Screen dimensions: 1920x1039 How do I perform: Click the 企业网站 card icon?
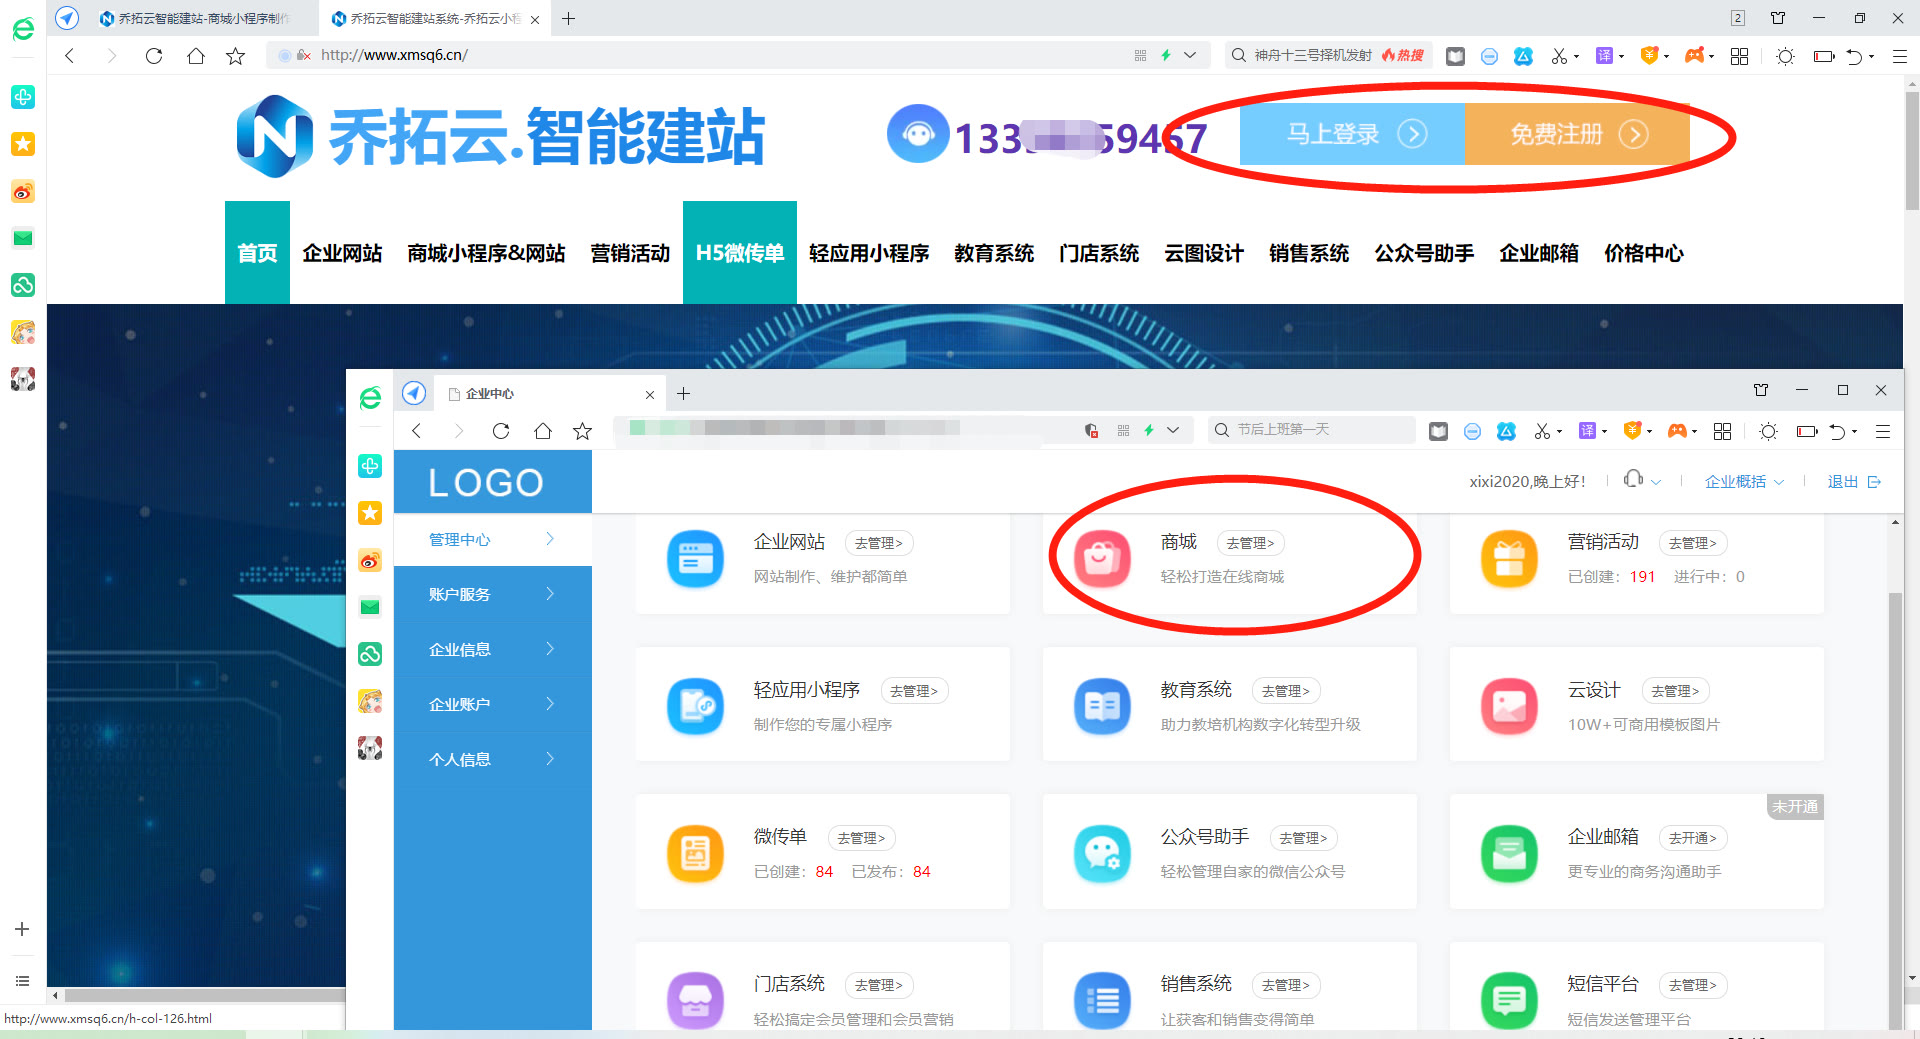[695, 559]
